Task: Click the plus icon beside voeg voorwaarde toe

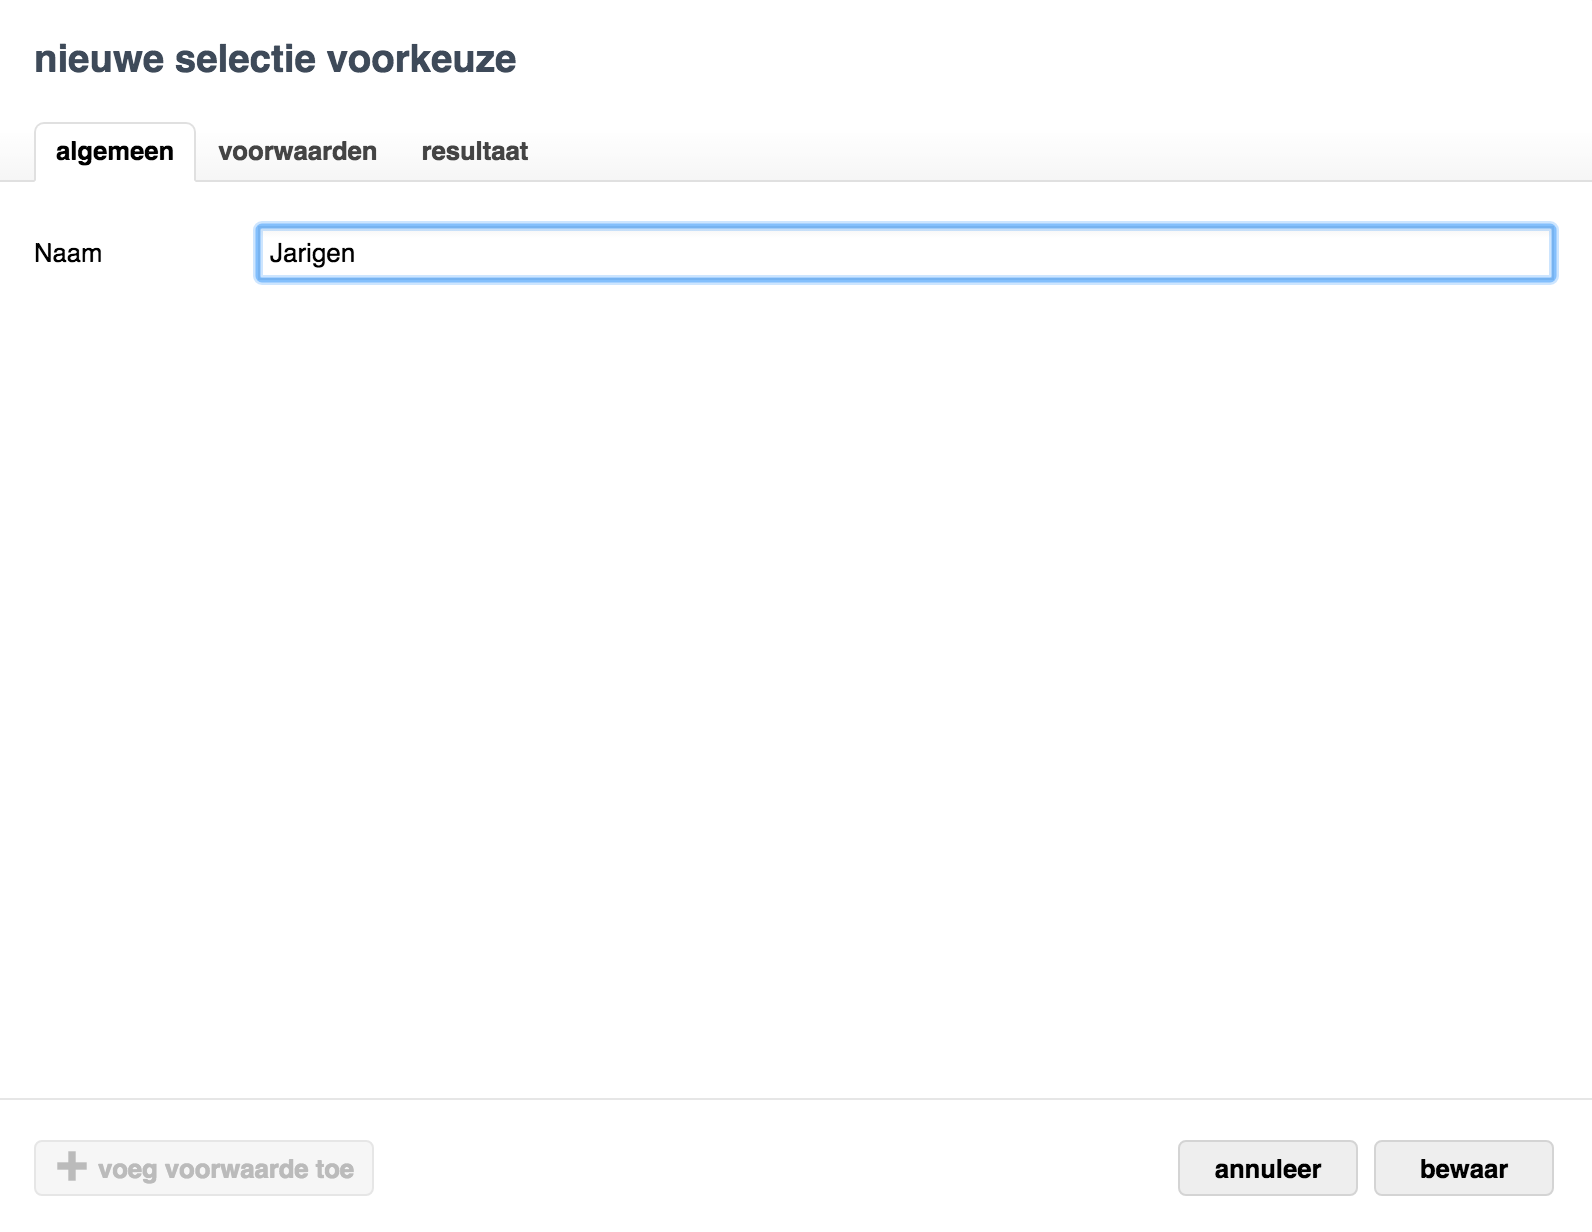Action: click(x=72, y=1166)
